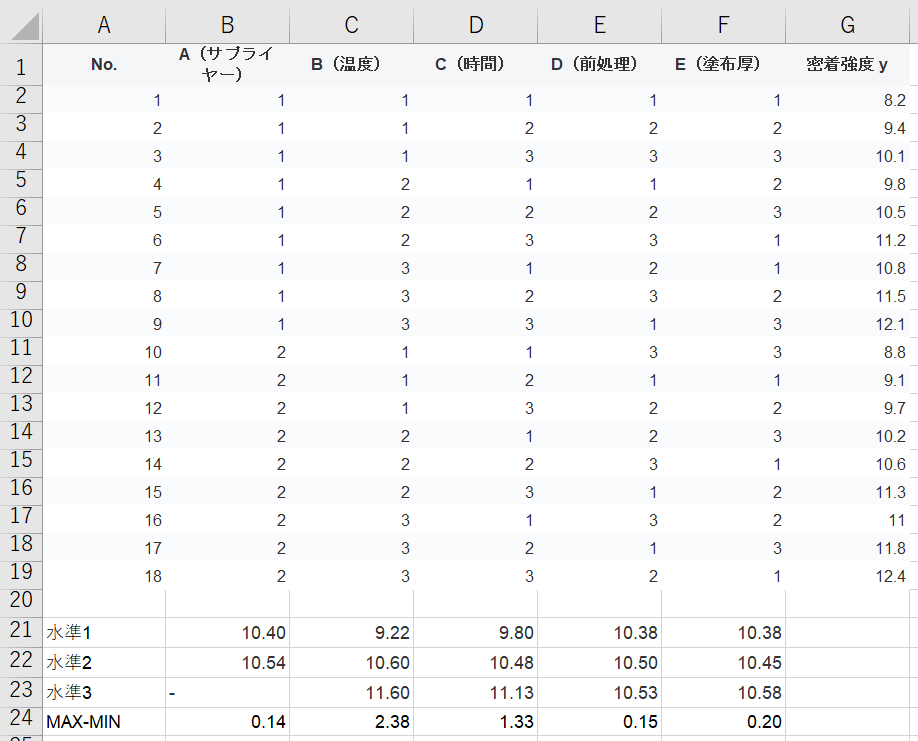Click the 水準1 label cell

[x=104, y=633]
